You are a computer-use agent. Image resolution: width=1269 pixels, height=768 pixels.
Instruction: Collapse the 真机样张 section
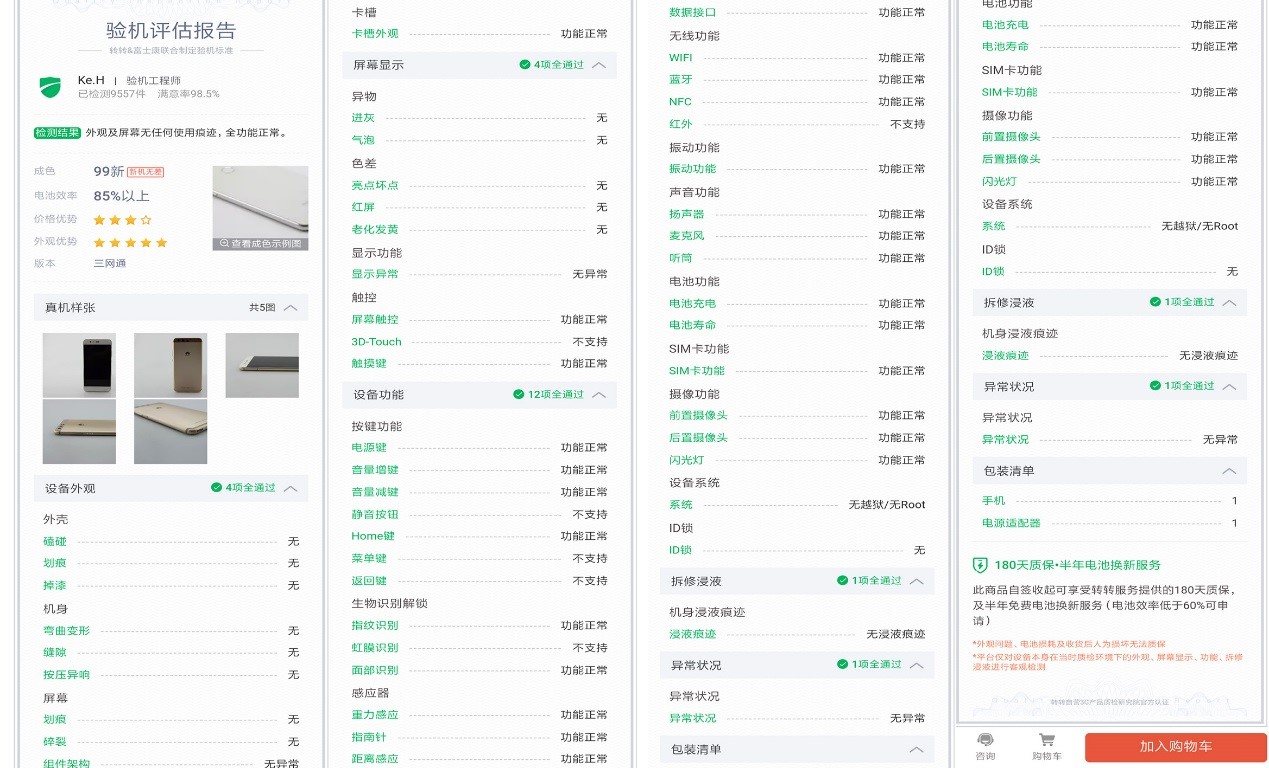pos(292,307)
